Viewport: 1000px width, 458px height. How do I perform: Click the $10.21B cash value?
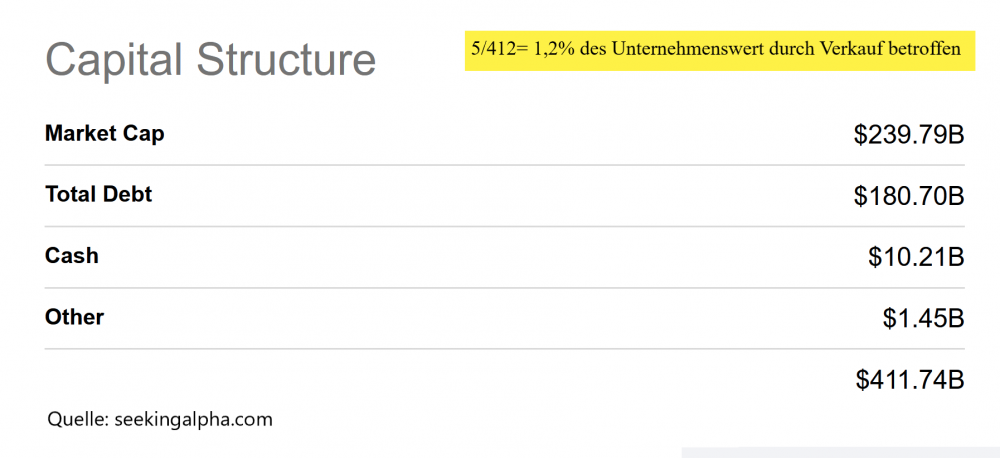pos(915,257)
